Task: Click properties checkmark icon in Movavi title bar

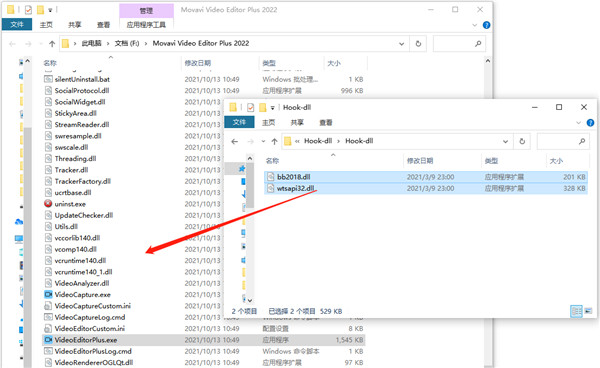Action: 28,10
